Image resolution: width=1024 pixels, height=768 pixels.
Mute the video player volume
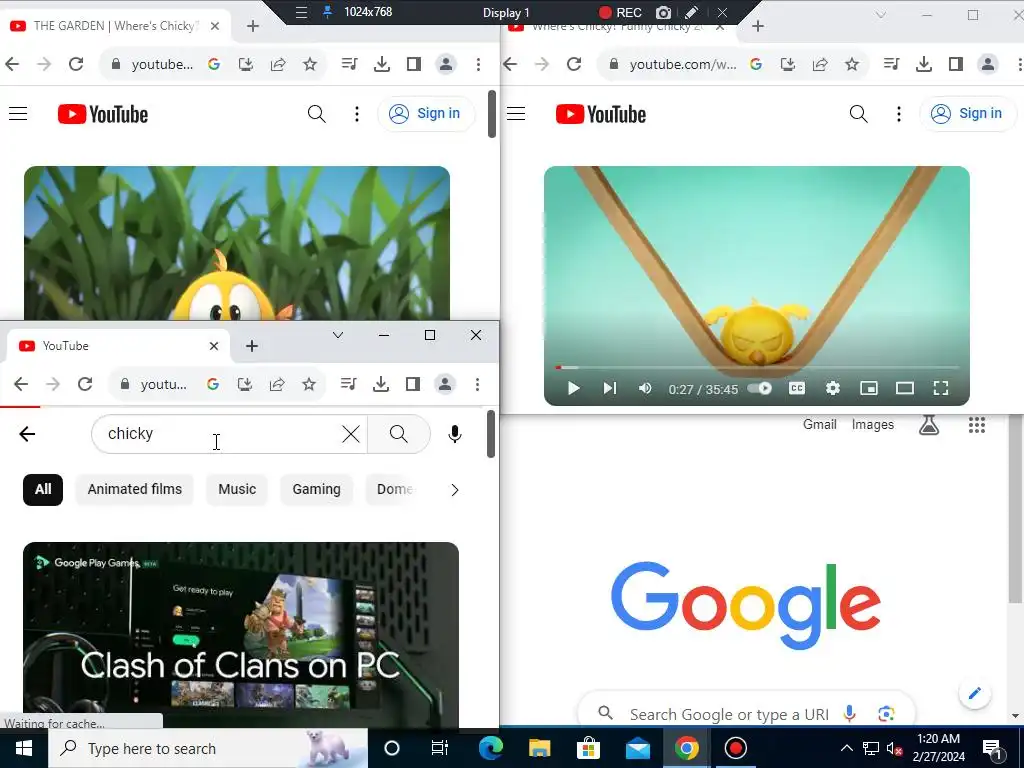click(x=645, y=389)
